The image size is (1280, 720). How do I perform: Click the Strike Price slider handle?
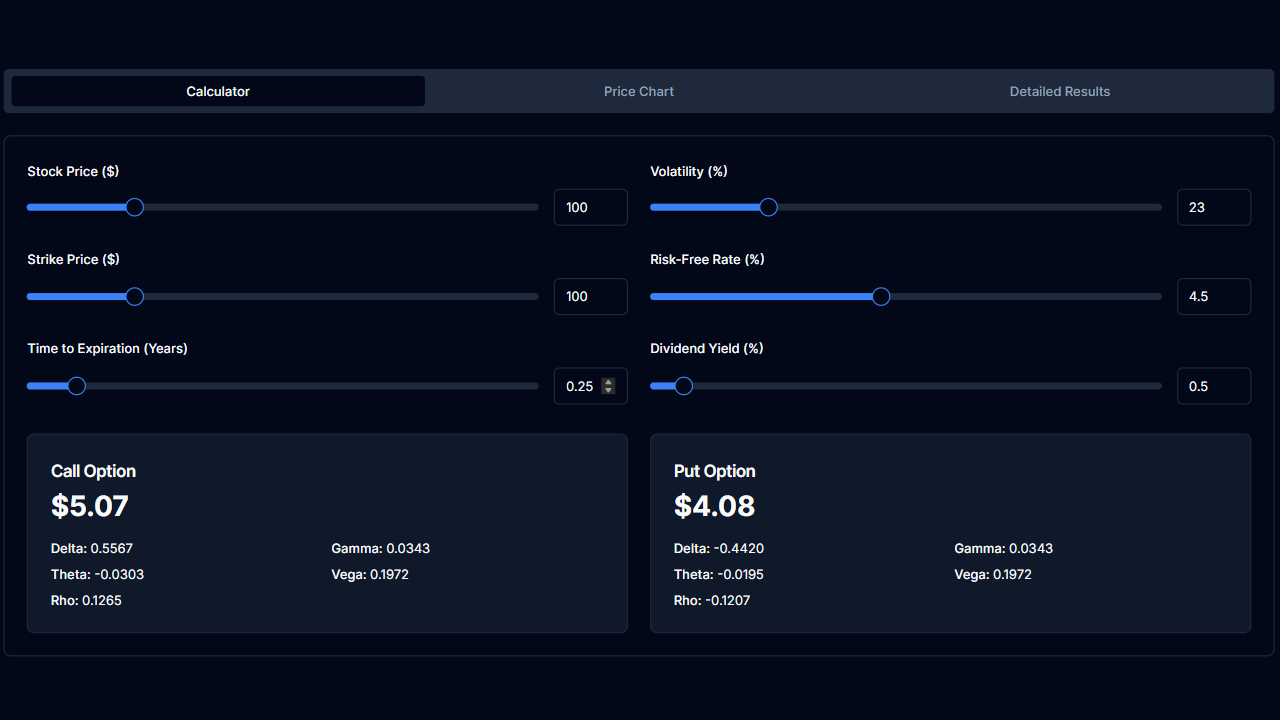pos(135,296)
